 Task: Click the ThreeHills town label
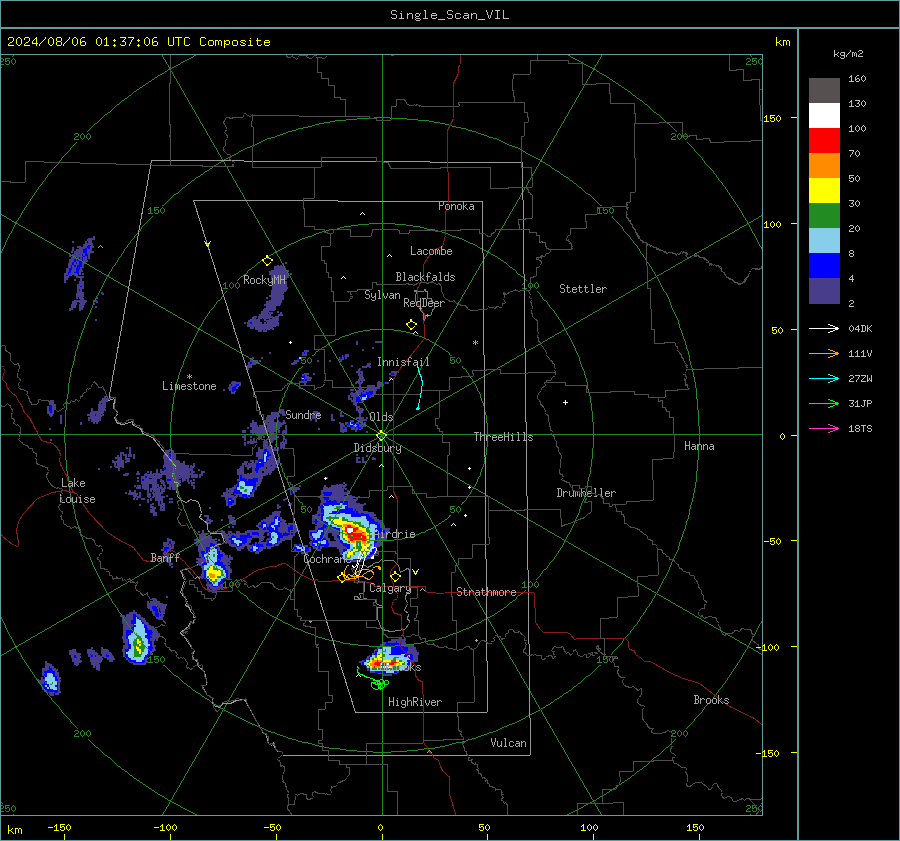point(503,437)
